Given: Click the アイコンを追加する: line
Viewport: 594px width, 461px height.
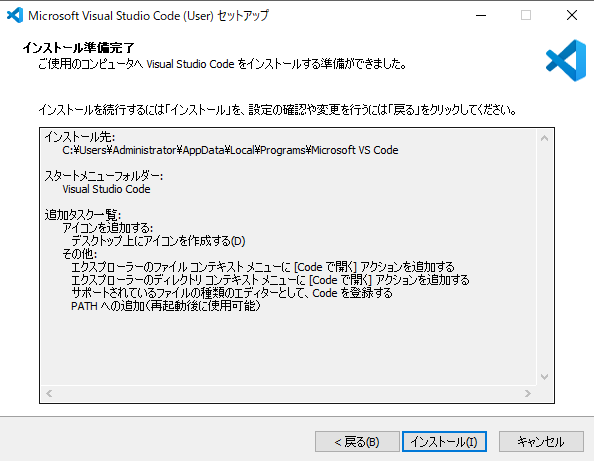Looking at the screenshot, I should [108, 228].
